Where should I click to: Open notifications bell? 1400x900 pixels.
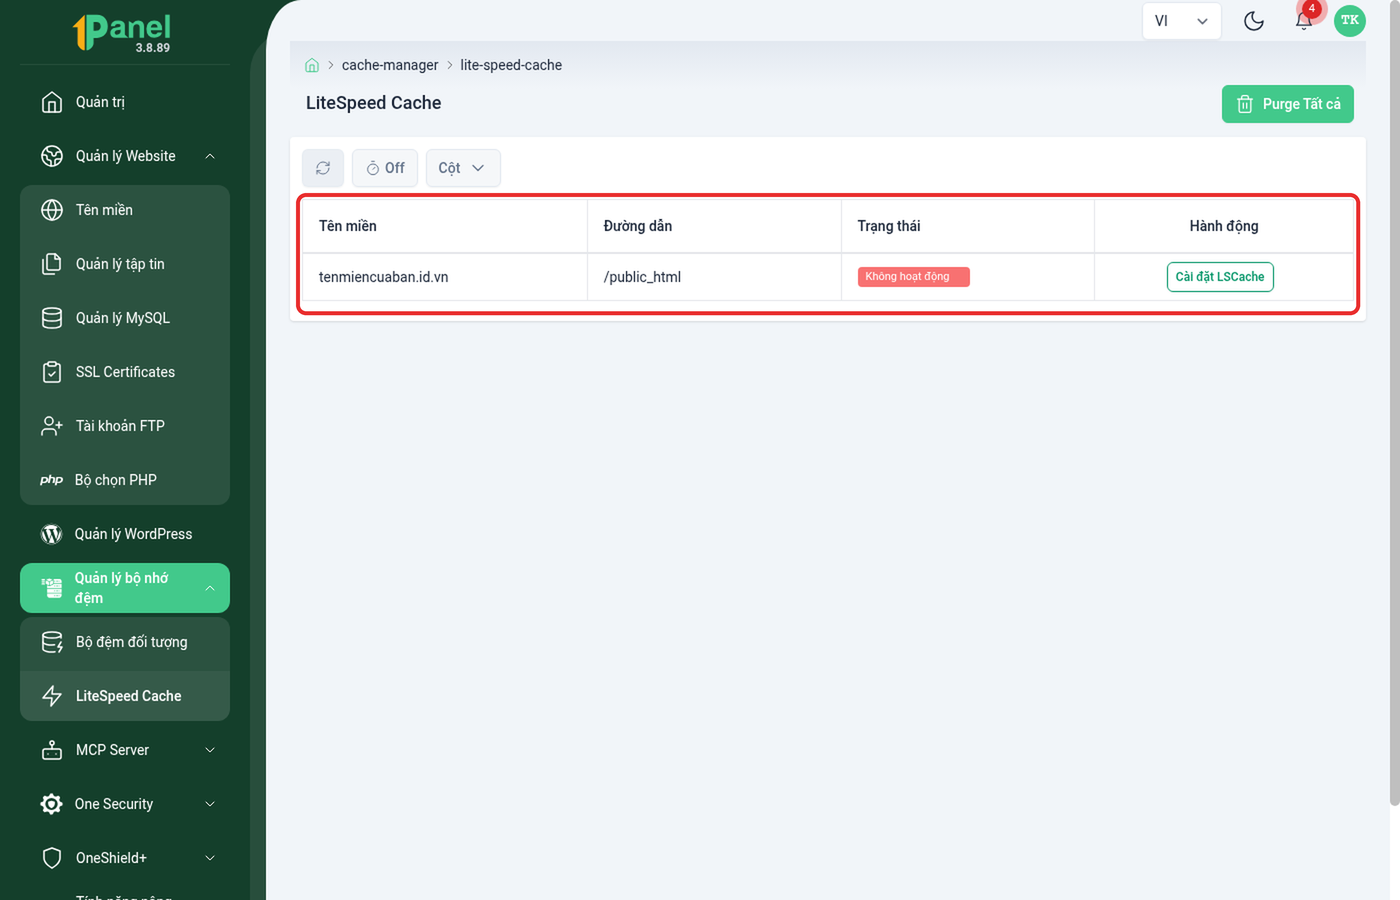(x=1304, y=21)
